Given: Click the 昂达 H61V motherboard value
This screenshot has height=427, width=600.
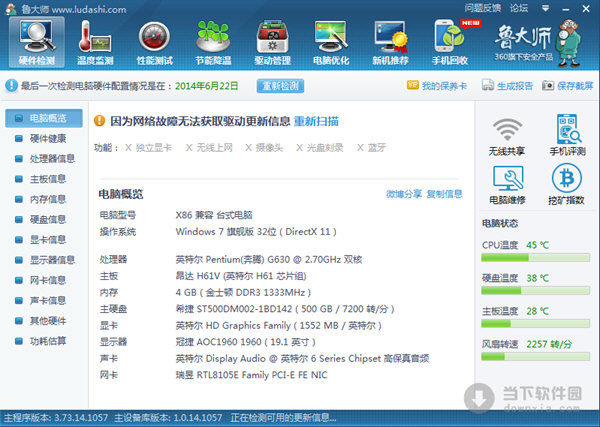Looking at the screenshot, I should 241,276.
